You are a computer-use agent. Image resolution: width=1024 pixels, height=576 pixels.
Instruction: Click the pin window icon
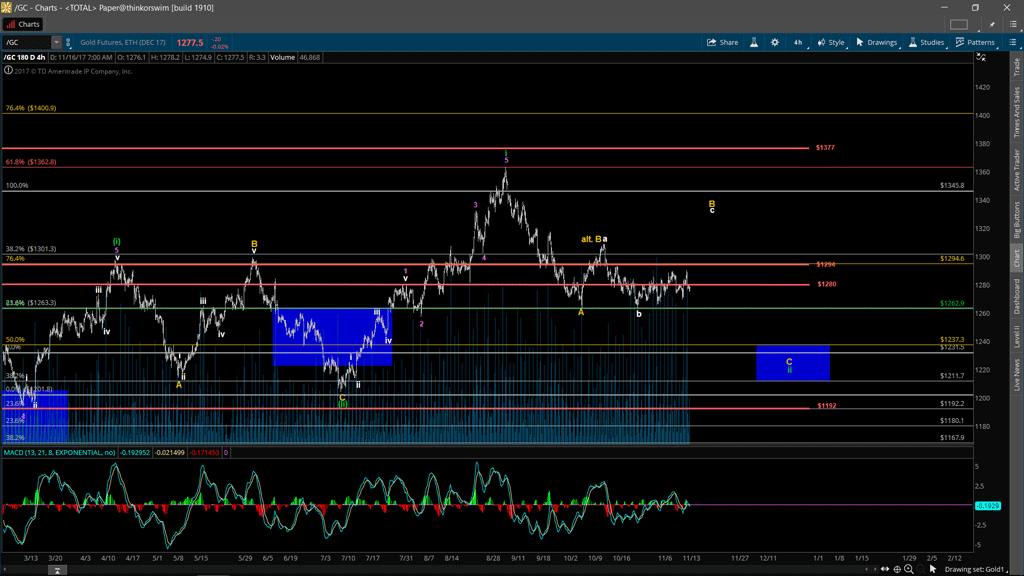pos(992,24)
